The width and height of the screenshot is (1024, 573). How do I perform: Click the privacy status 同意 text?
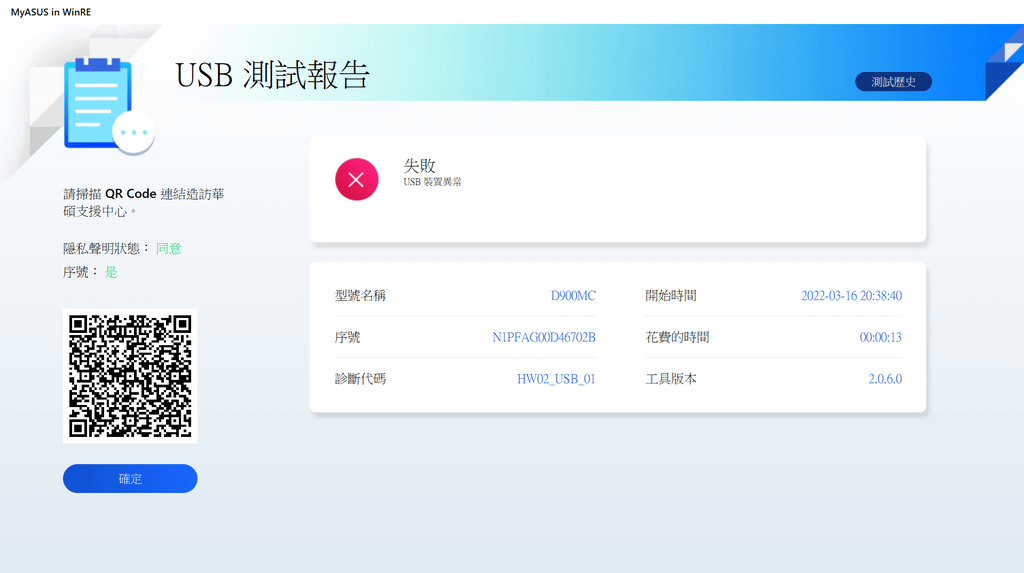tap(168, 248)
